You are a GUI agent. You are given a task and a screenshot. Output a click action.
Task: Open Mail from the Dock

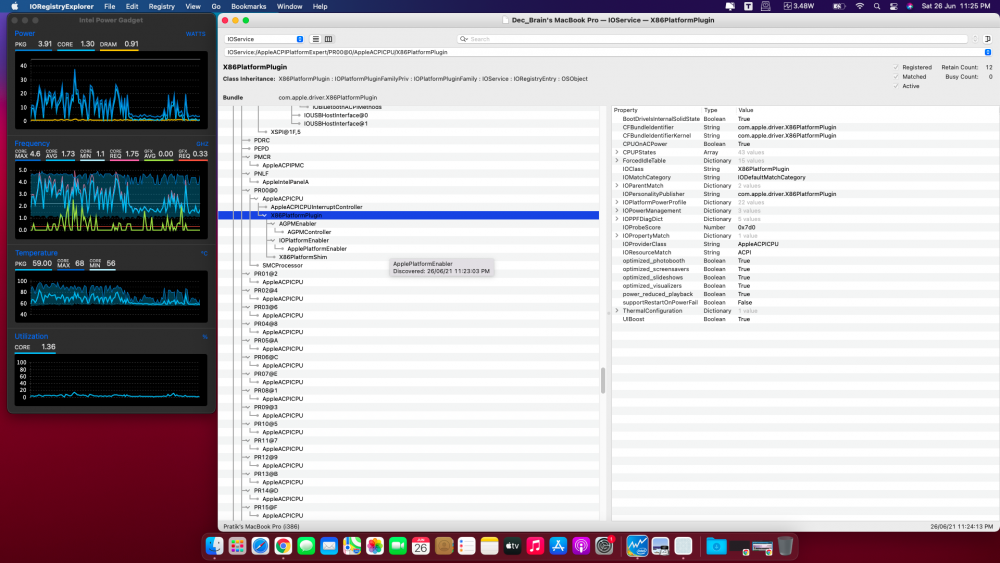329,546
